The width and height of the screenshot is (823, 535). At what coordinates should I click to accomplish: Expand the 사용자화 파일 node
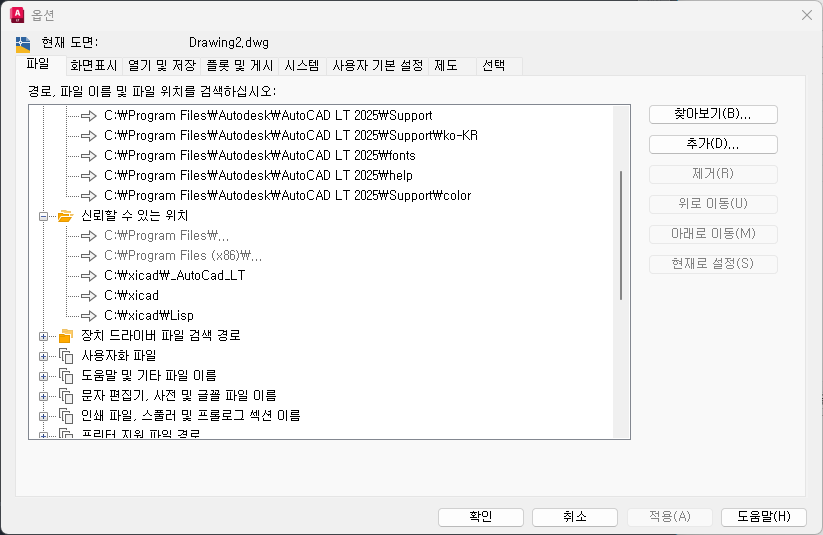point(44,356)
